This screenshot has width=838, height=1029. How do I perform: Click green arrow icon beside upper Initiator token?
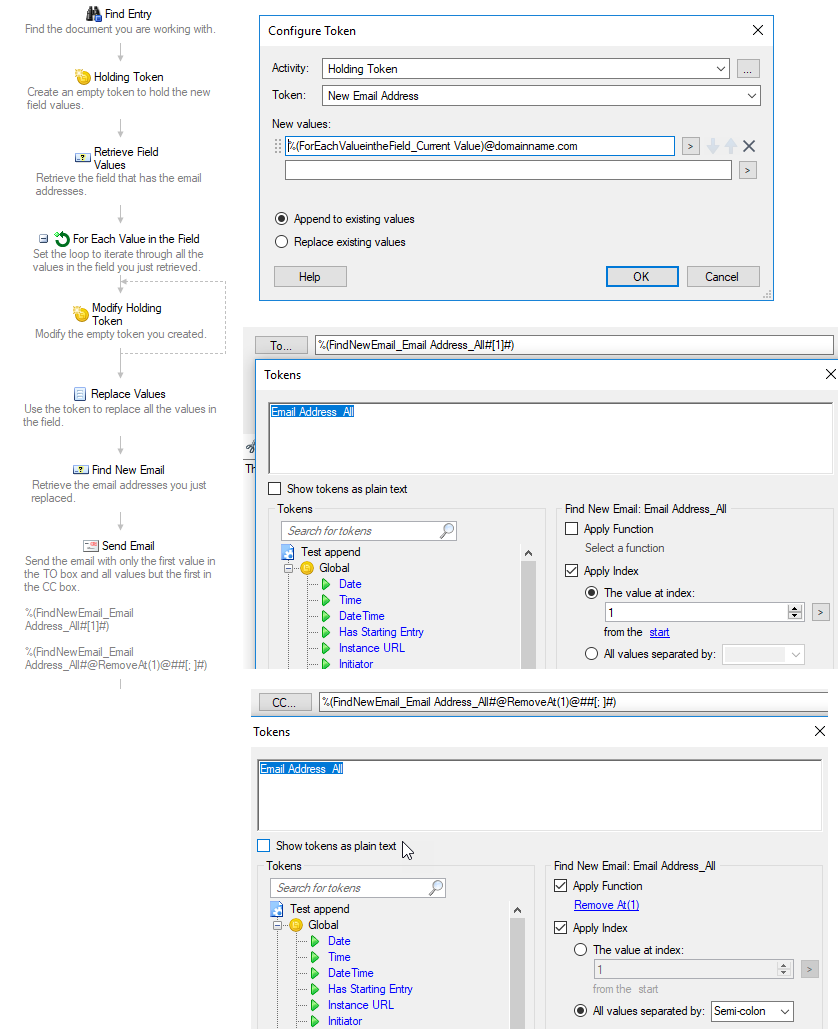click(x=326, y=664)
